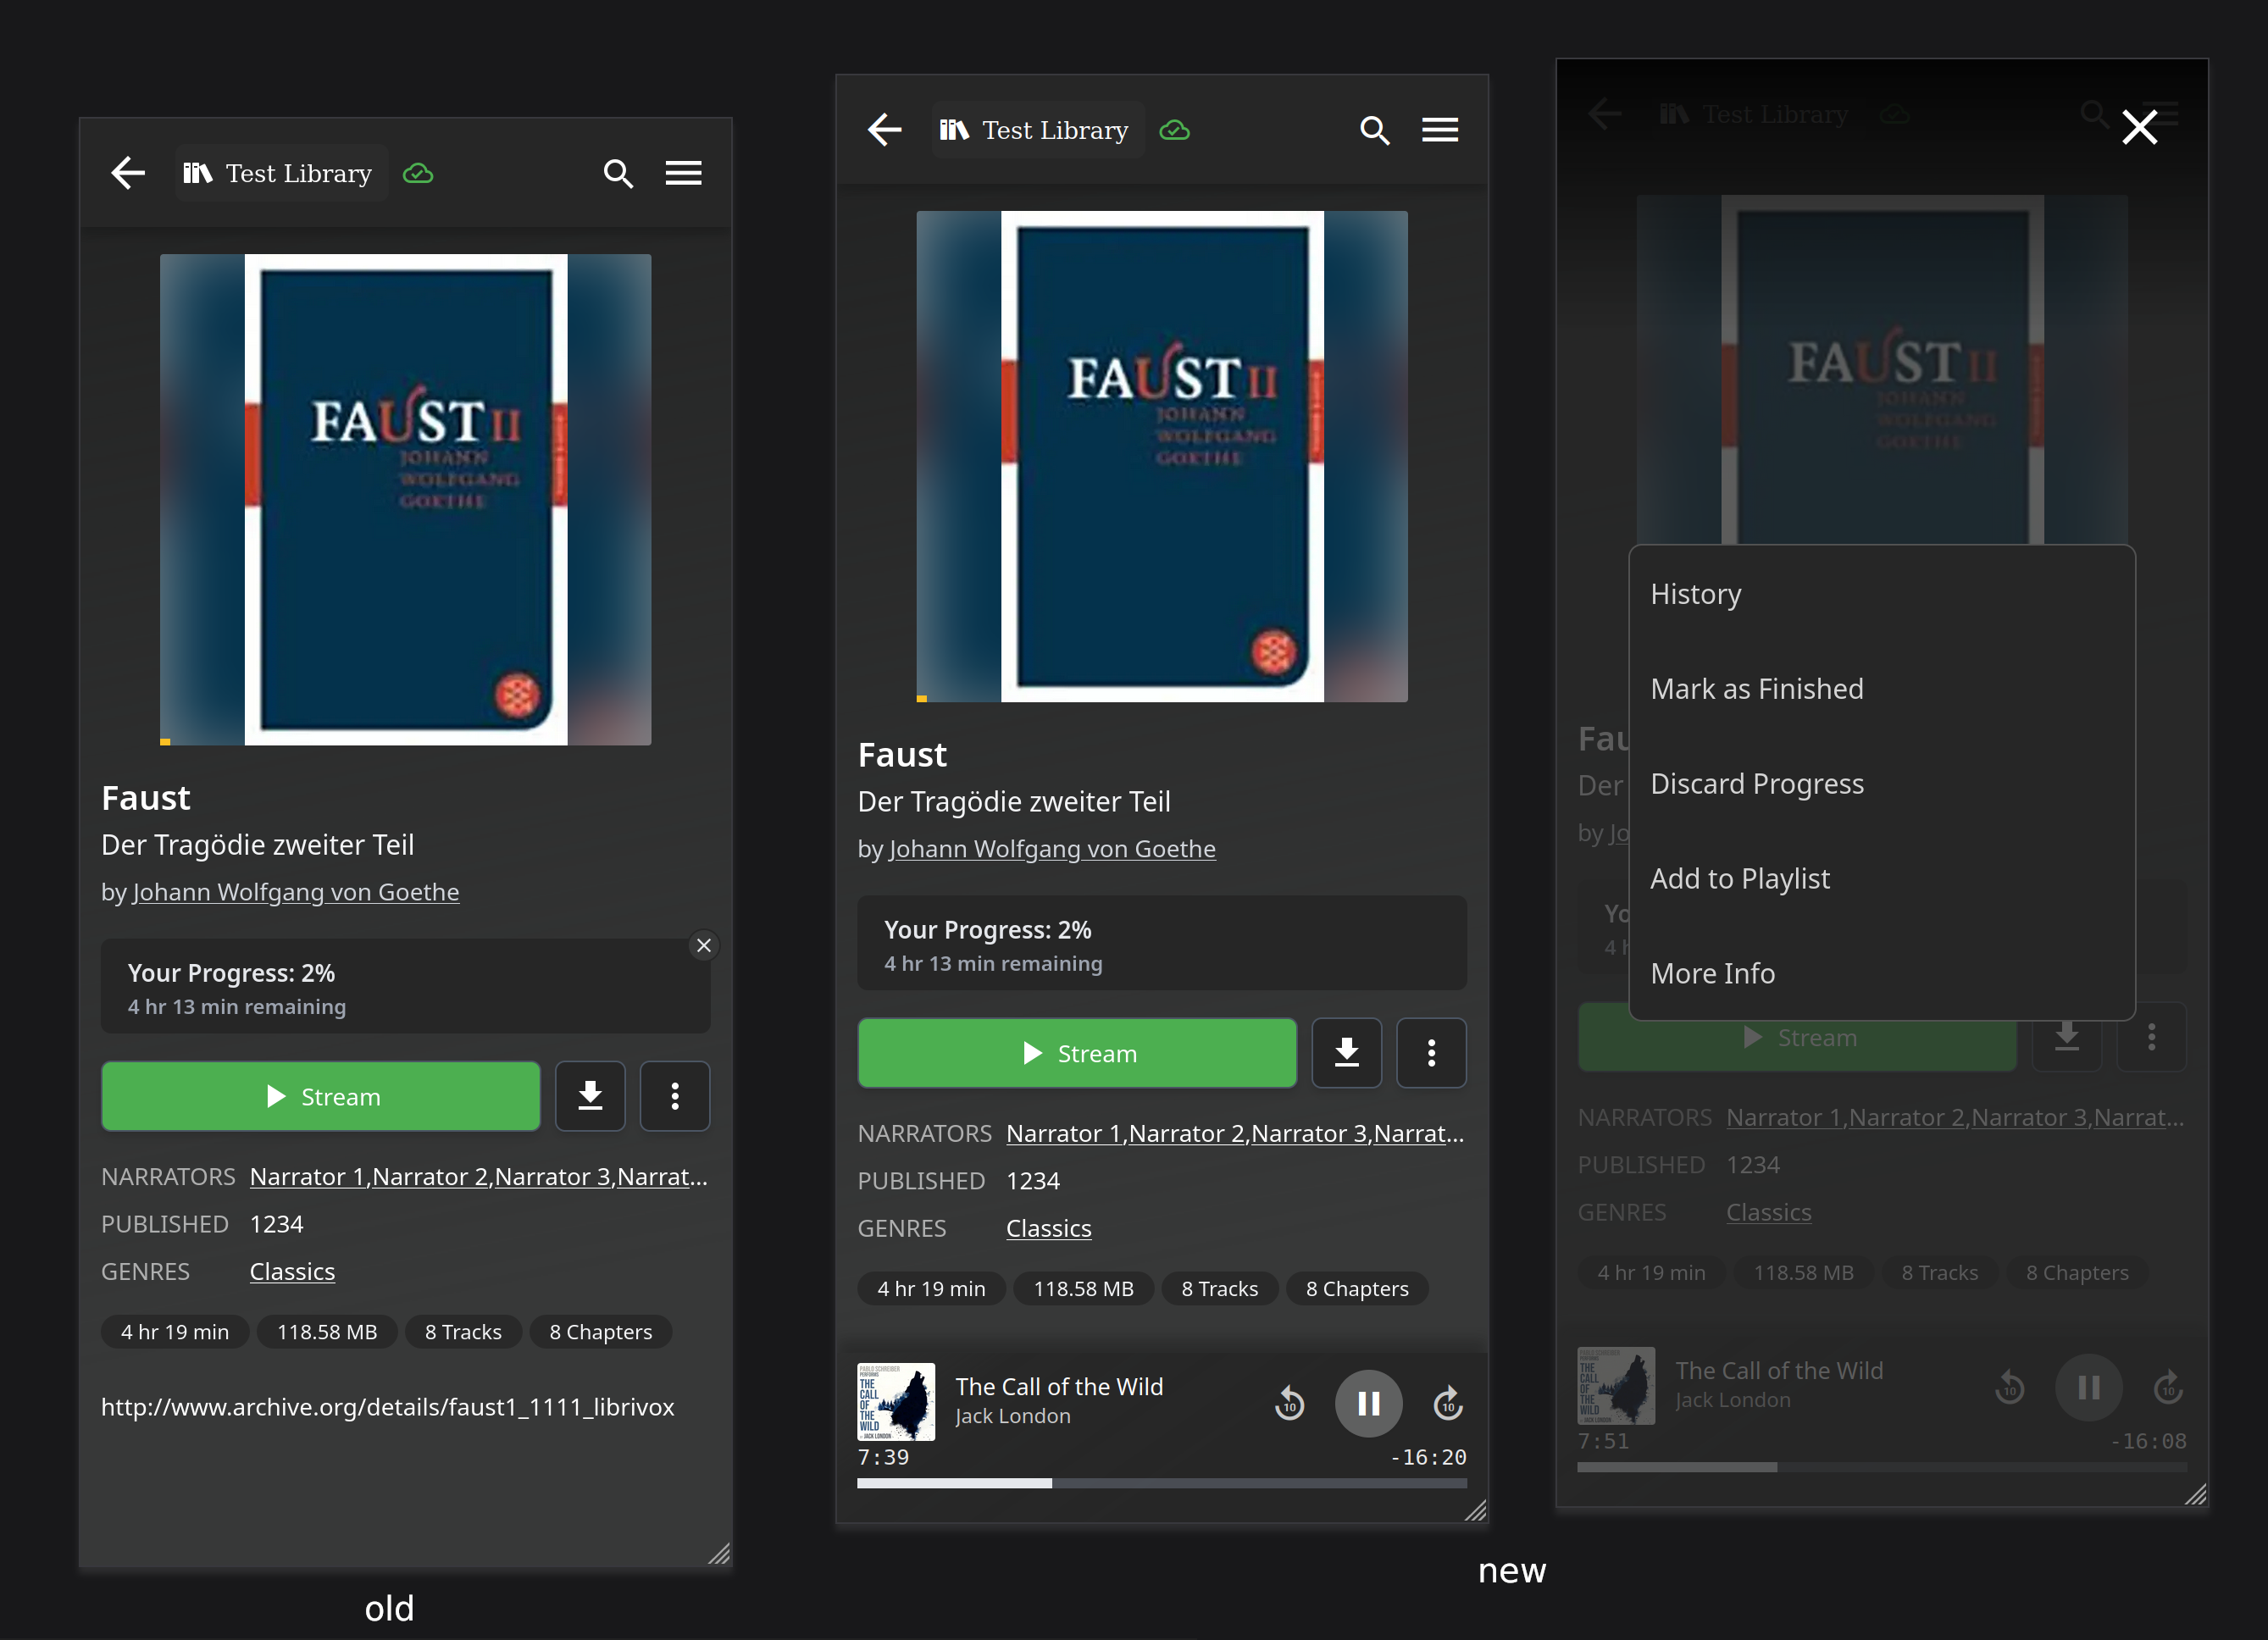
Task: Click '8 Tracks' chip in old window
Action: click(463, 1332)
